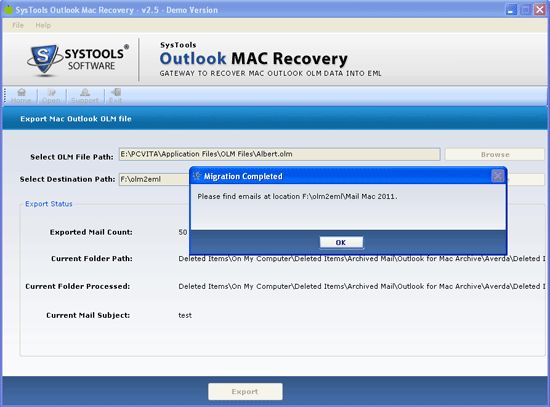Click the Open toolbar icon
Image resolution: width=550 pixels, height=407 pixels.
52,96
